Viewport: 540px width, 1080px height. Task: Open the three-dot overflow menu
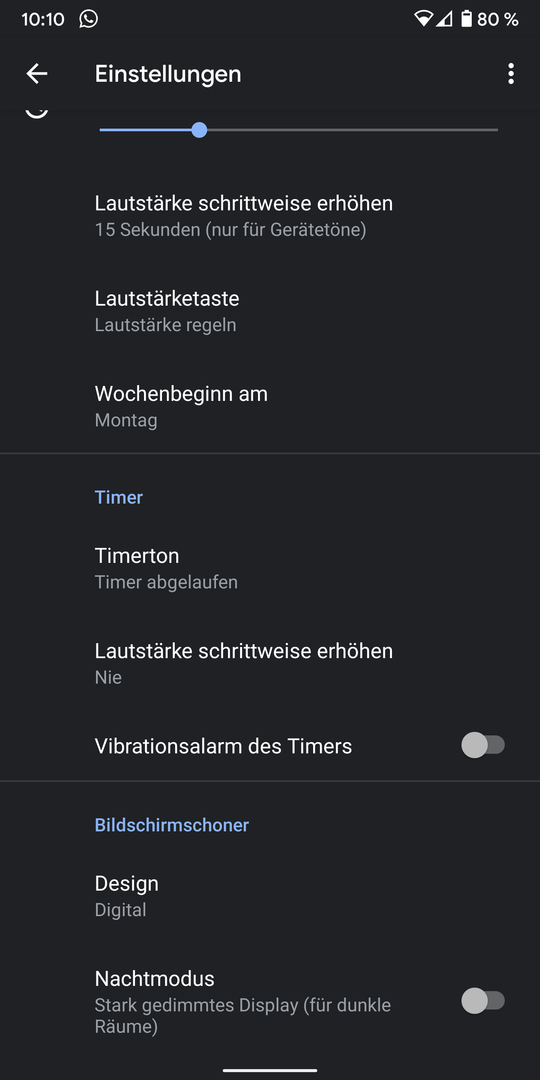510,74
